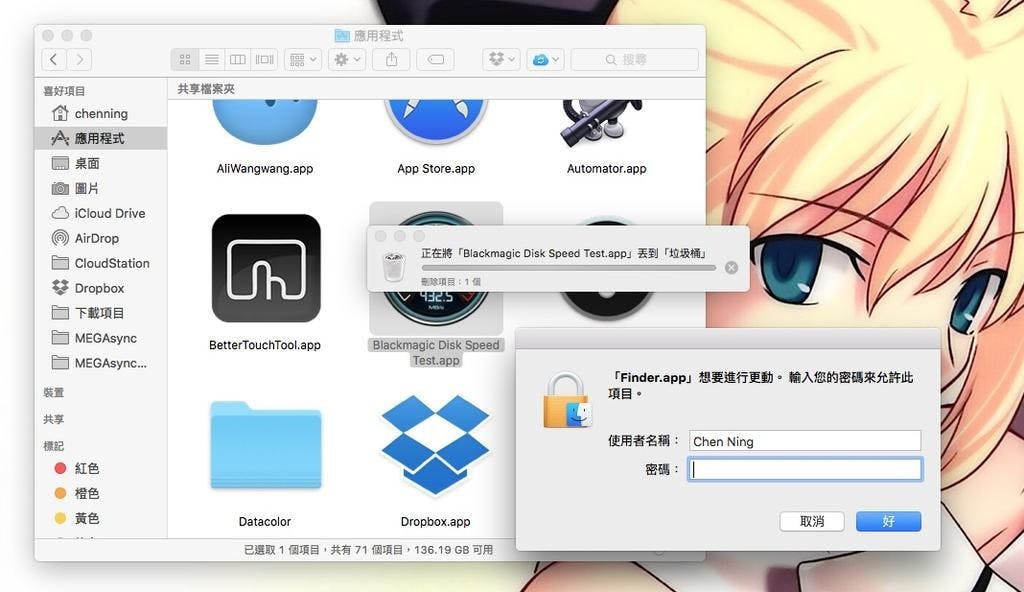Select the App Store.app icon
The height and width of the screenshot is (592, 1024).
tap(436, 122)
